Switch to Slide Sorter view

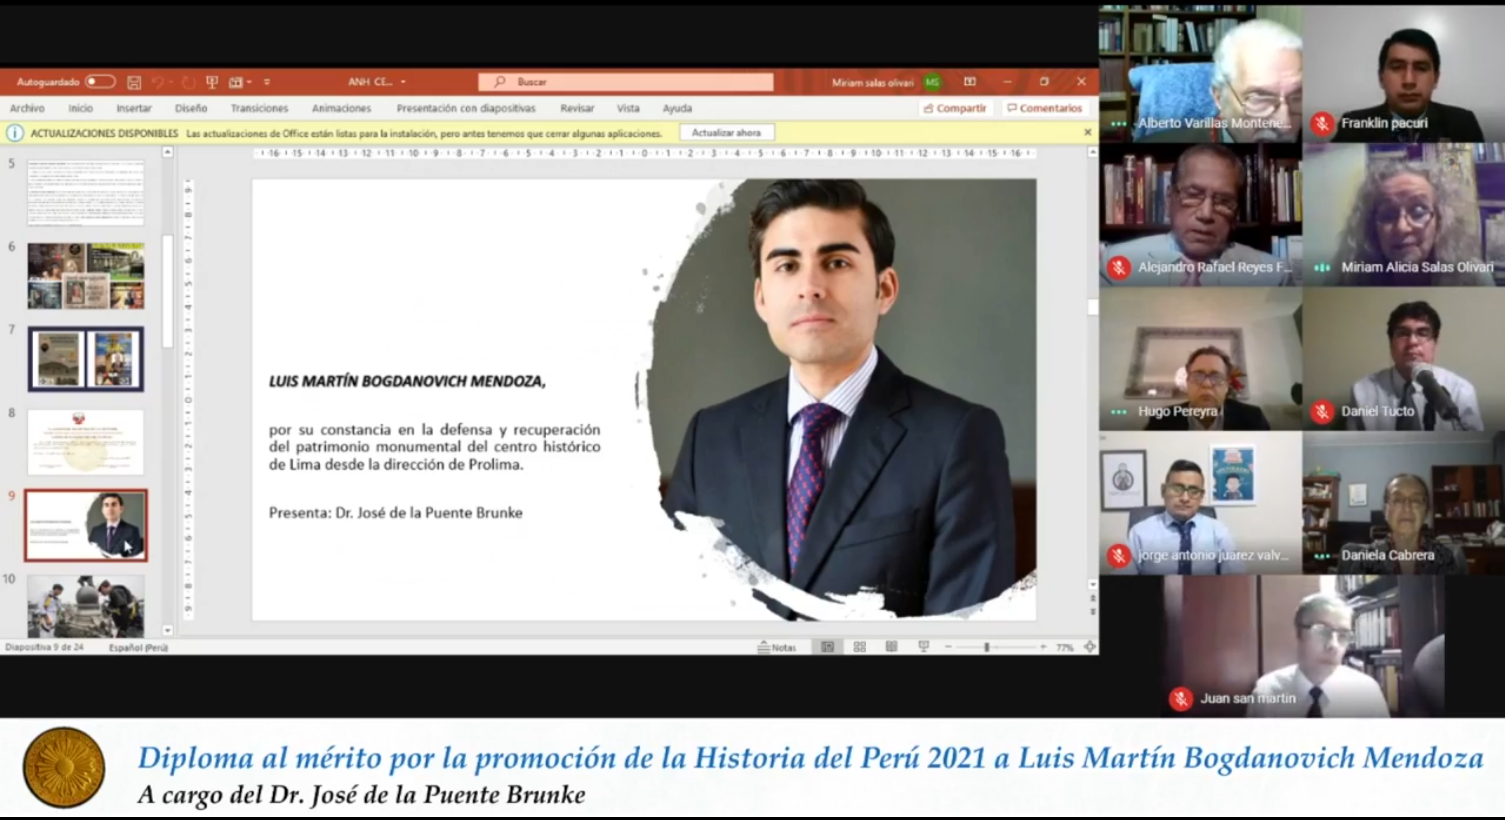(x=859, y=647)
